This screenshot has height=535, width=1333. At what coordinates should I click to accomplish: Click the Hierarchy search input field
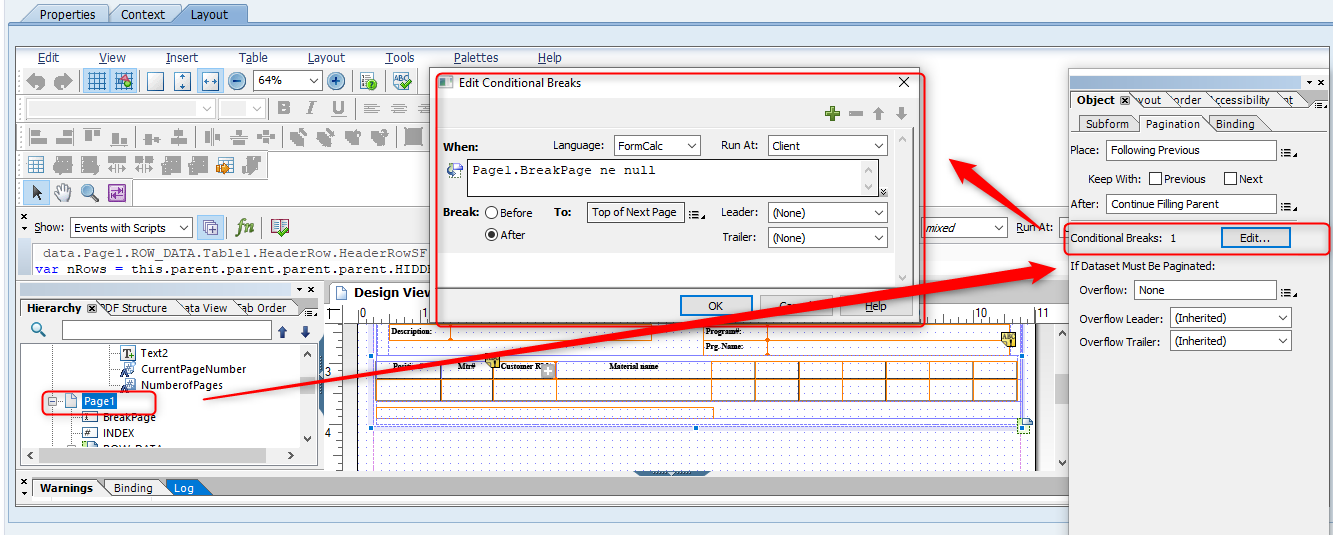click(166, 330)
